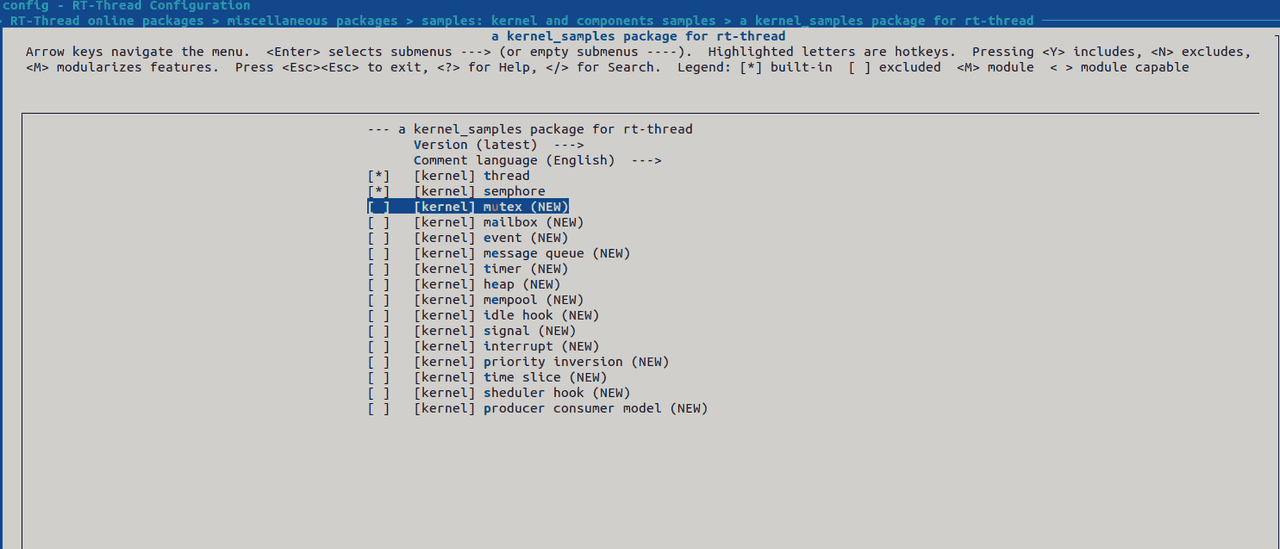Disable the semphore sample checkbox
The width and height of the screenshot is (1280, 549).
[x=378, y=191]
